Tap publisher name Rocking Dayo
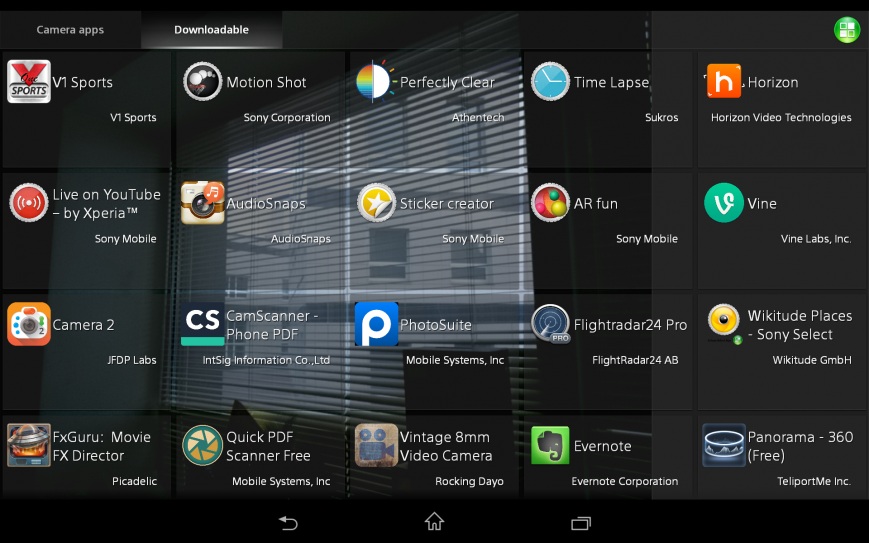The width and height of the screenshot is (869, 543). (469, 481)
